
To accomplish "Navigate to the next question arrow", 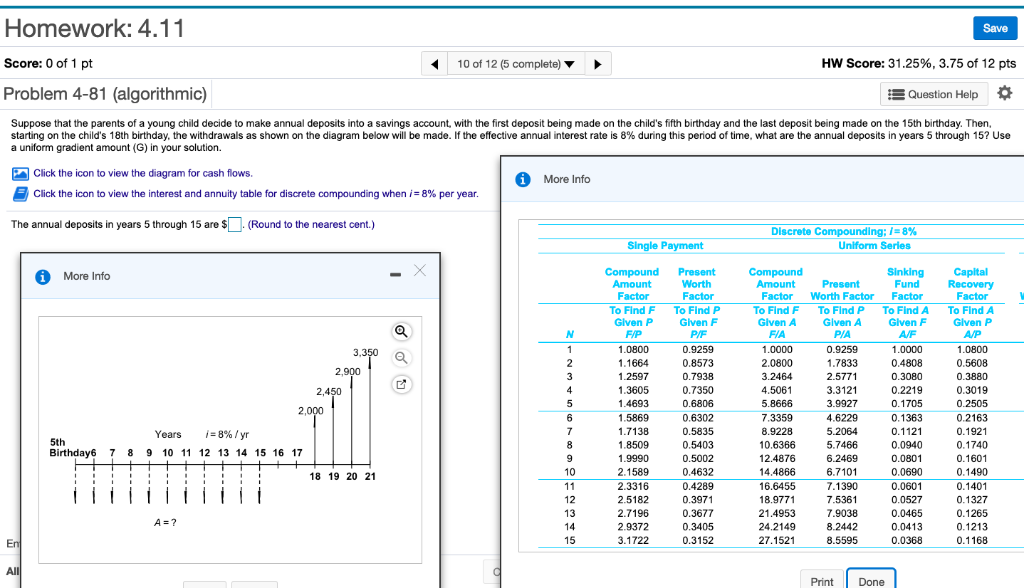I will 598,62.
